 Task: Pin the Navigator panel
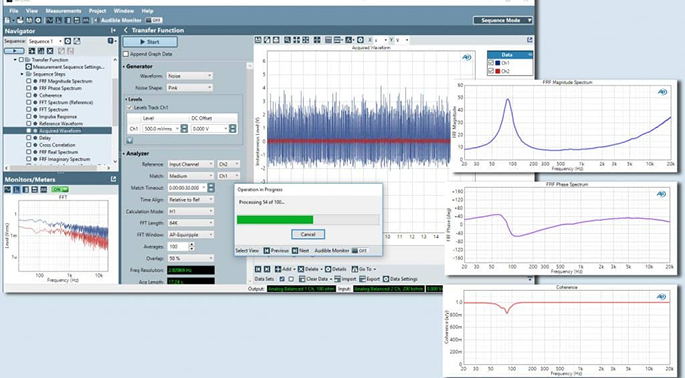click(113, 31)
